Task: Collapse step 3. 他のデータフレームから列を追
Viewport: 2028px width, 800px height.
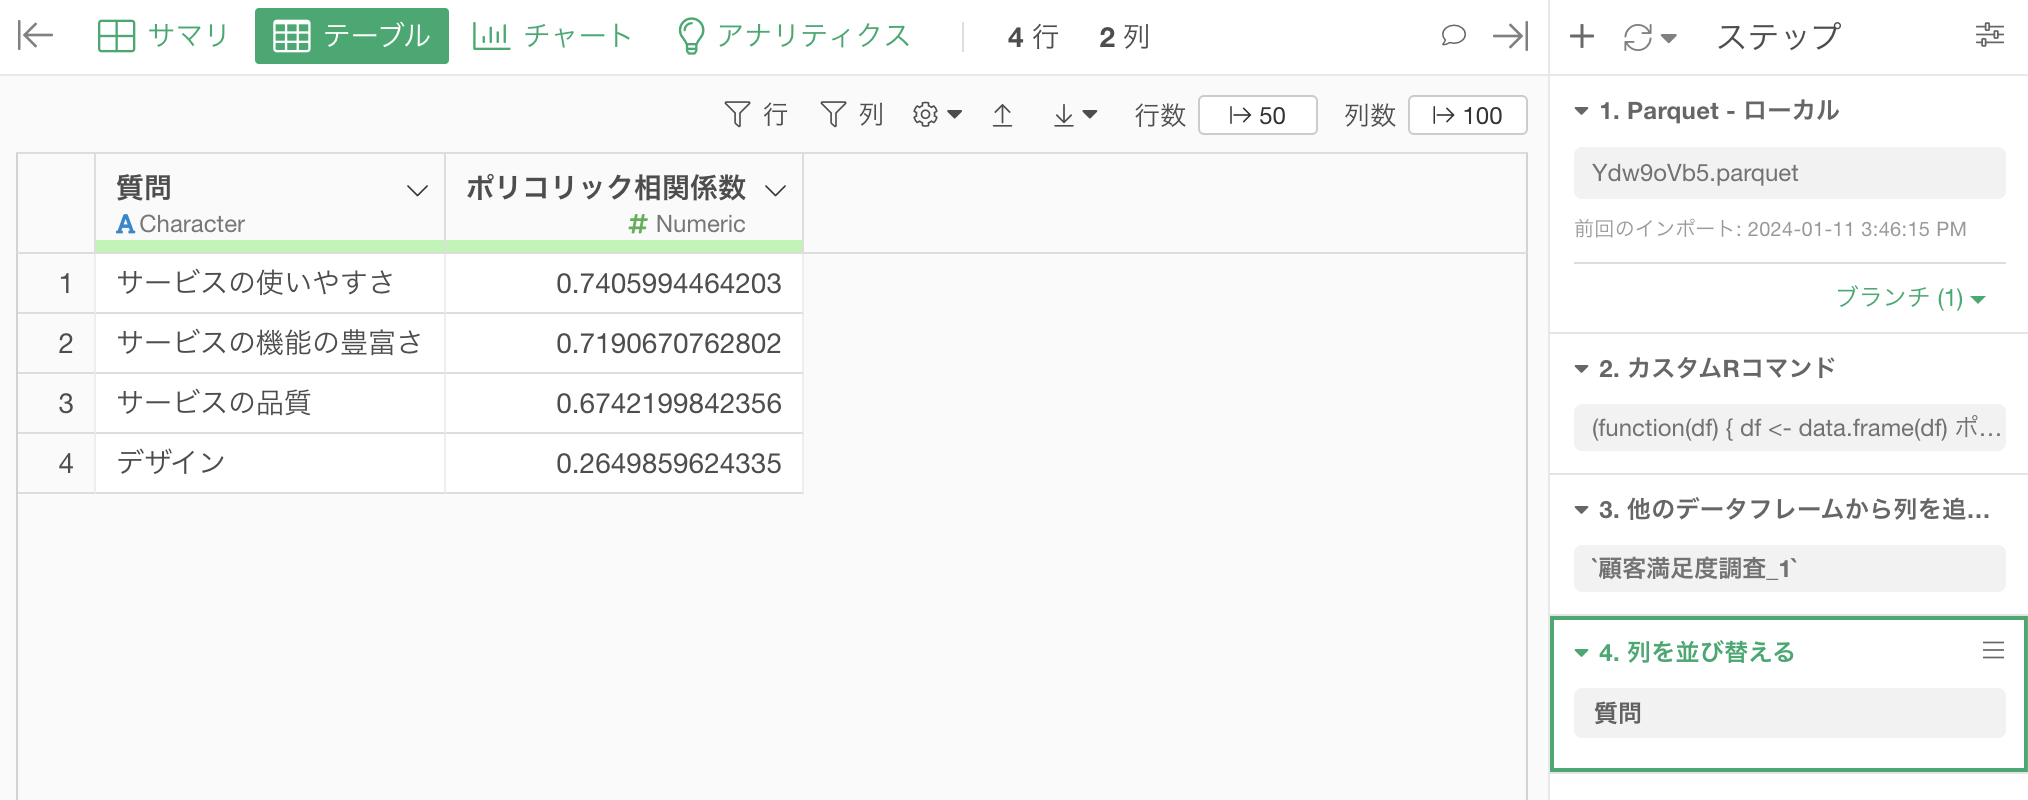Action: (x=1581, y=510)
